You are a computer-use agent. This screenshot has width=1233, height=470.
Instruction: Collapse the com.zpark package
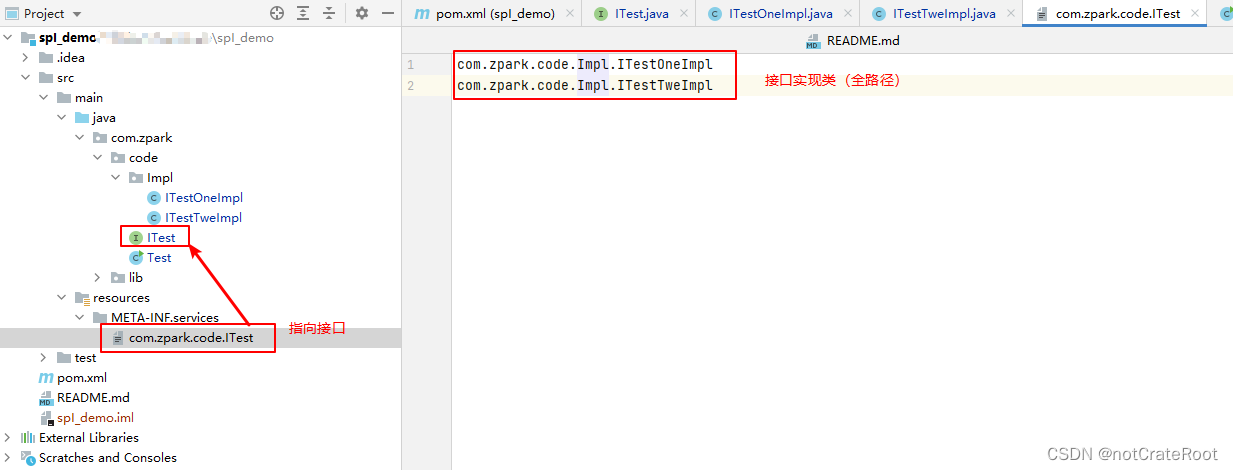point(81,137)
